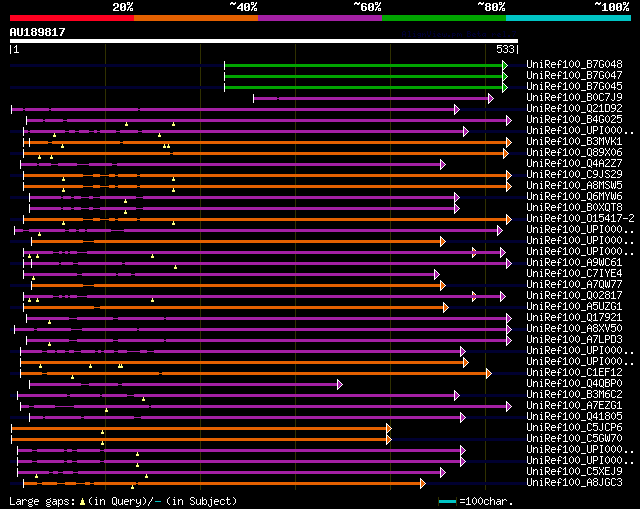Click the green arrowhead ending B7G047's bar
640x509 pixels.
(505, 76)
